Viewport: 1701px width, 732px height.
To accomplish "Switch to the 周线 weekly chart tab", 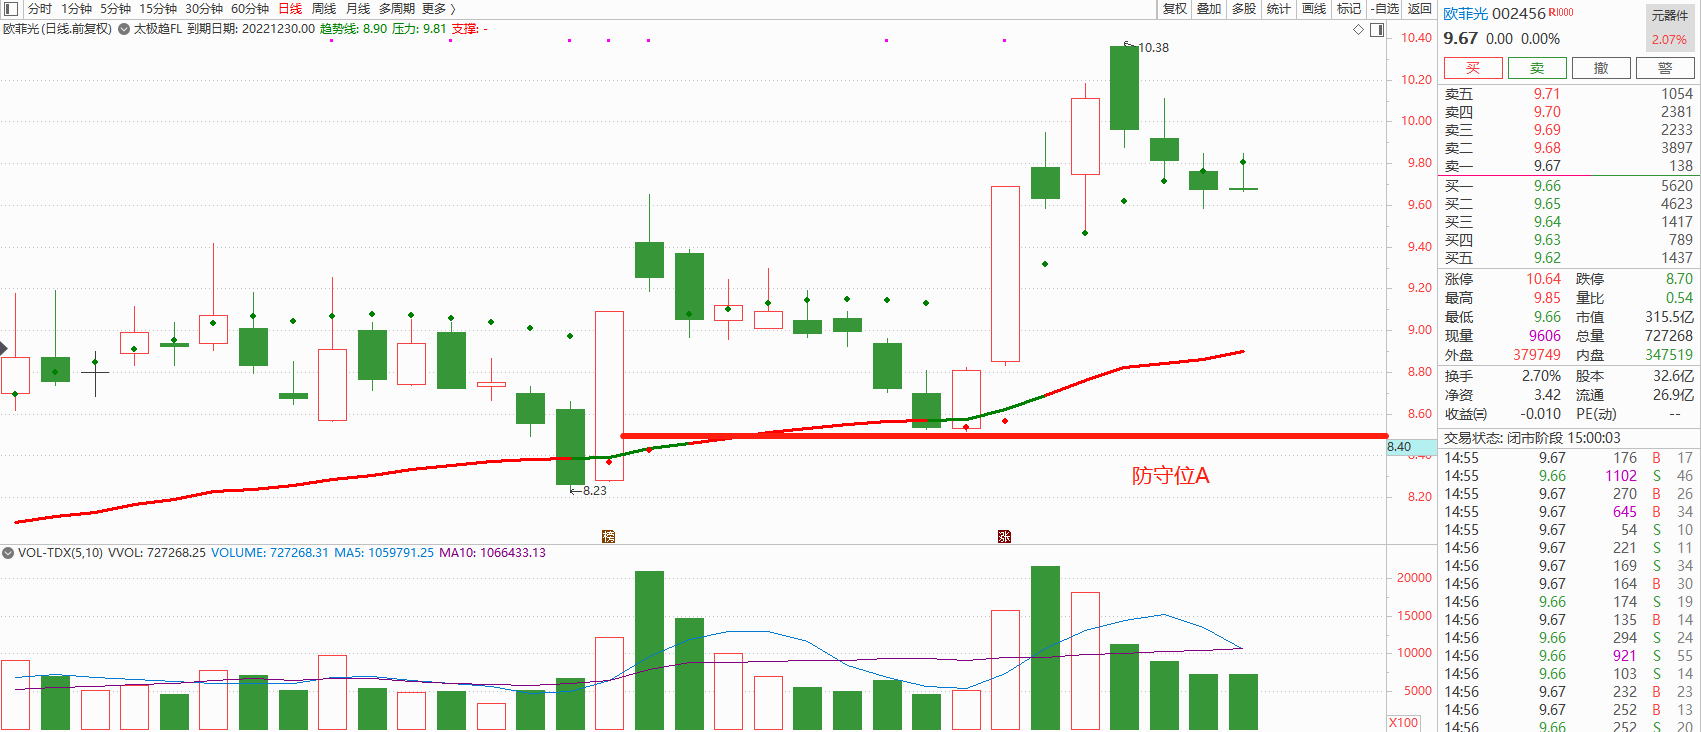I will [x=324, y=9].
